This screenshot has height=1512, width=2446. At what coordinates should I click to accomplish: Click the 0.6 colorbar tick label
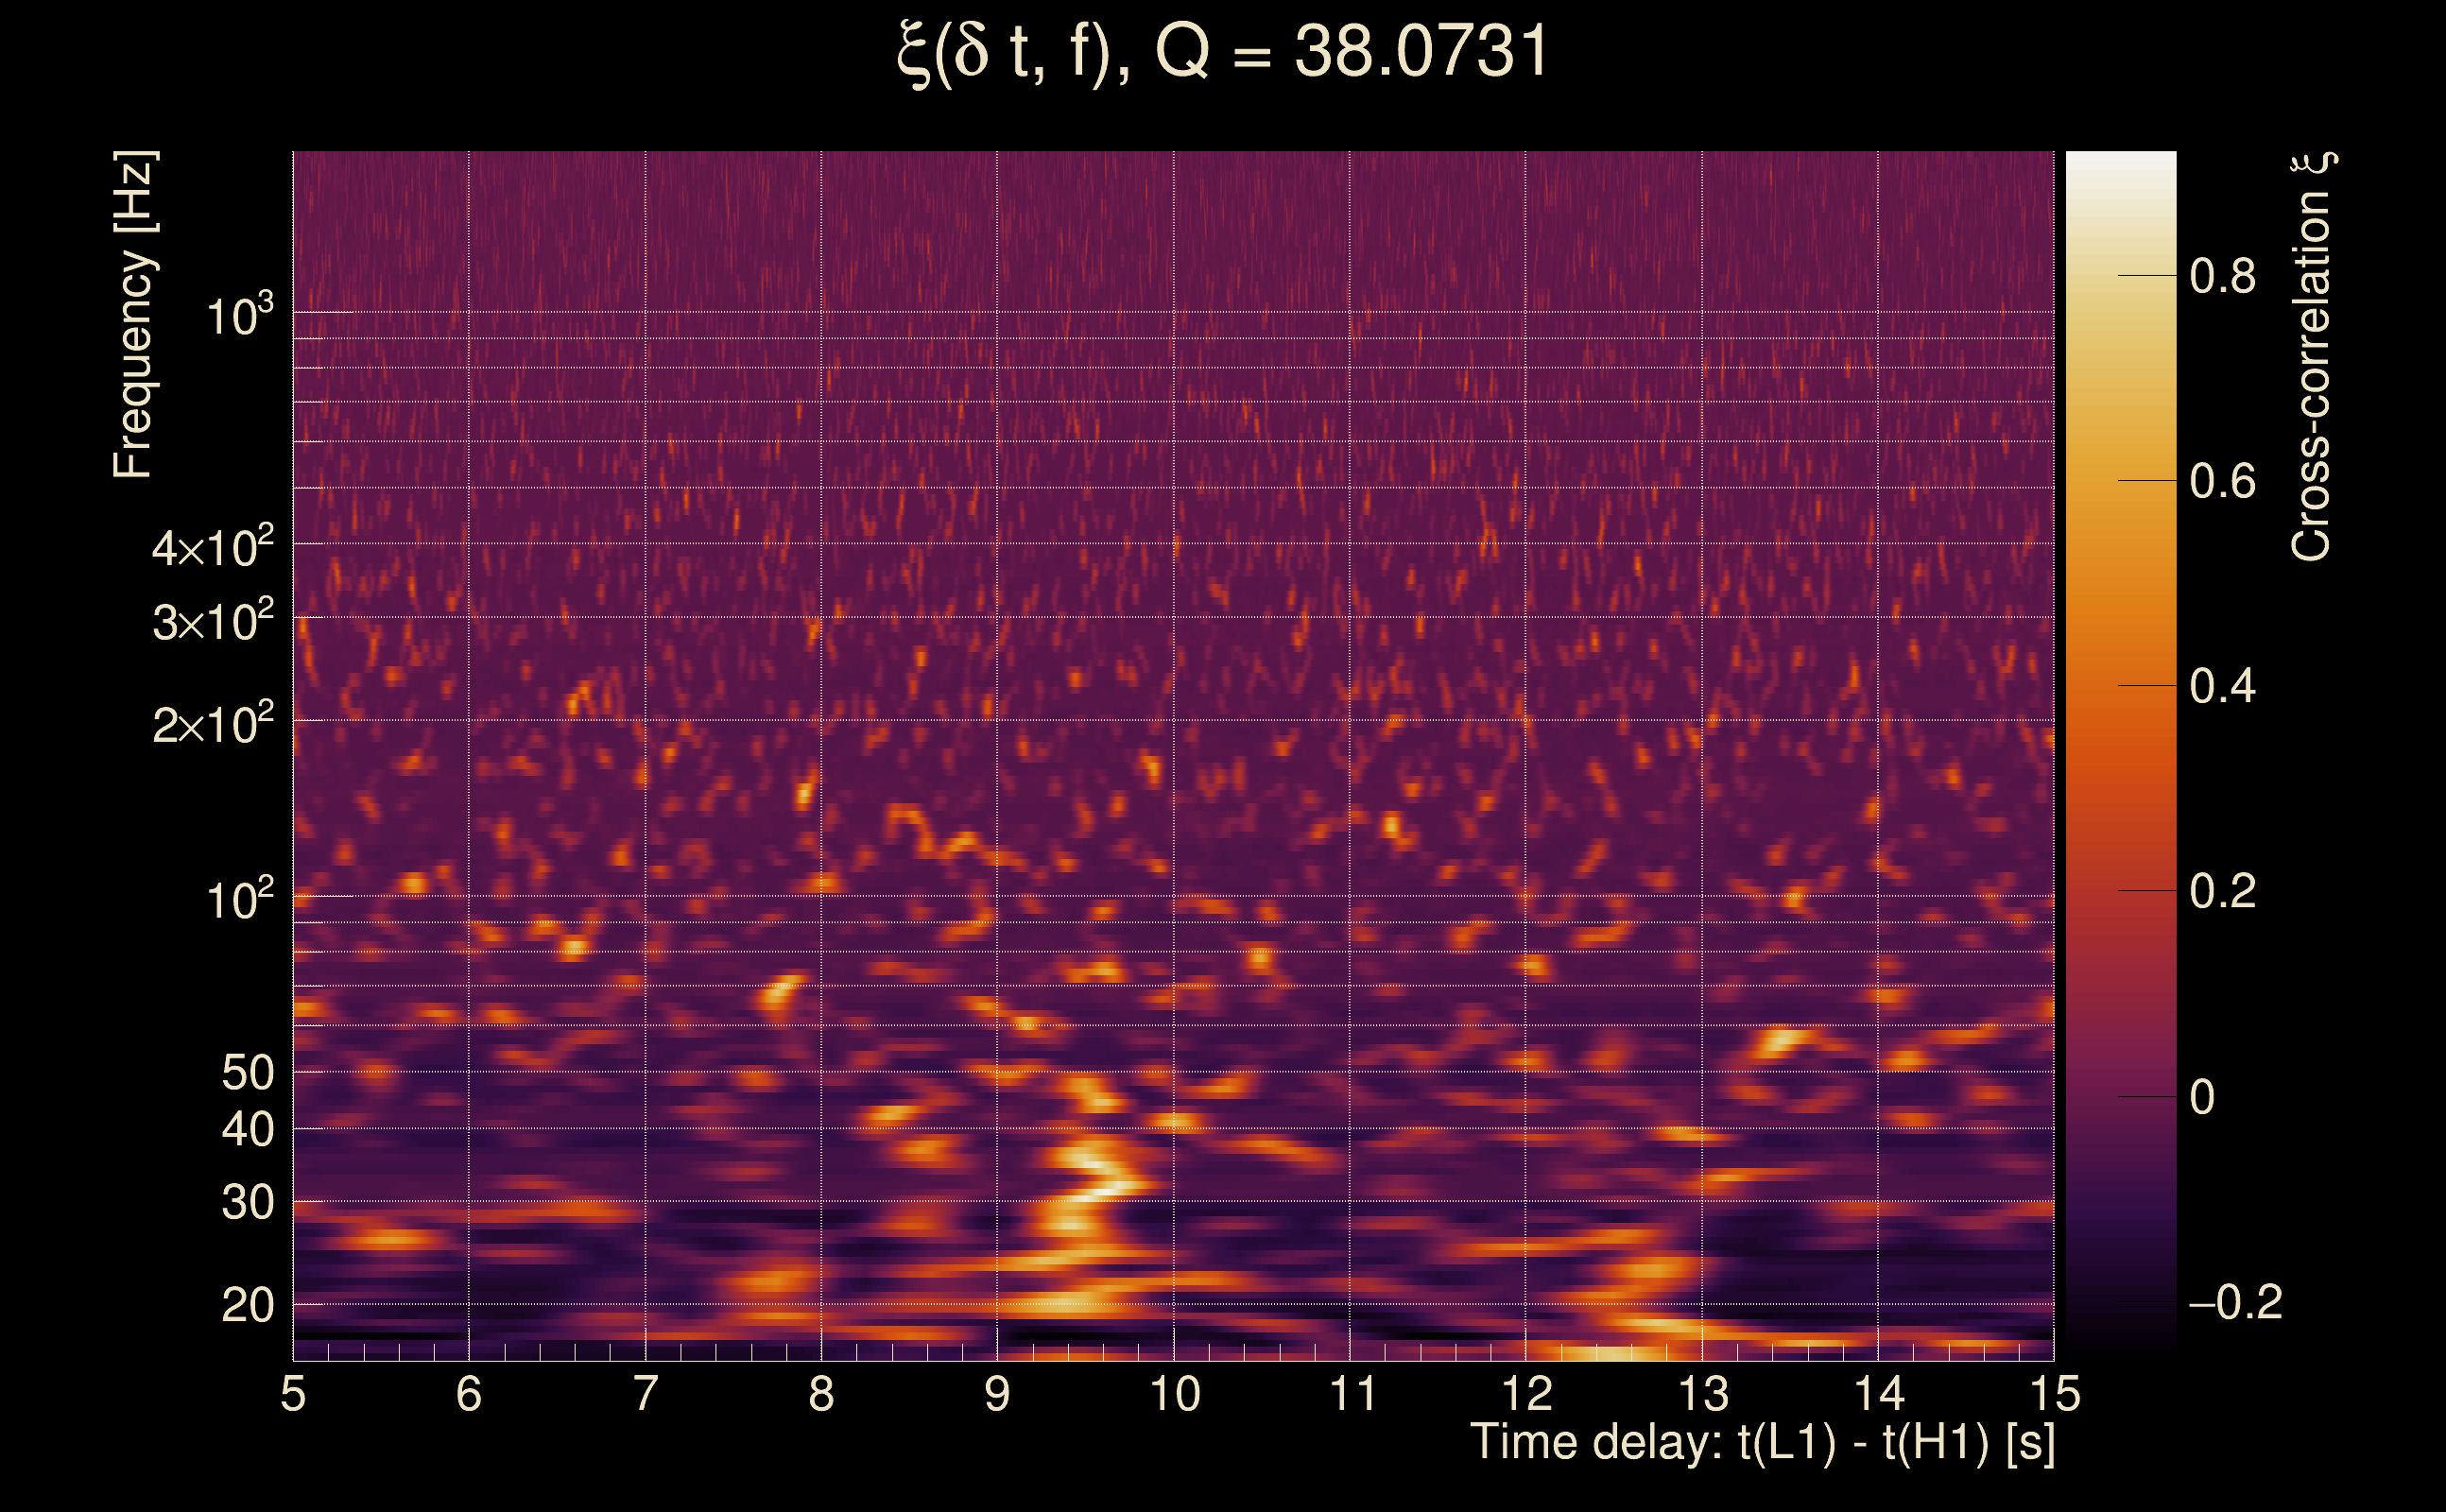pyautogui.click(x=2222, y=482)
